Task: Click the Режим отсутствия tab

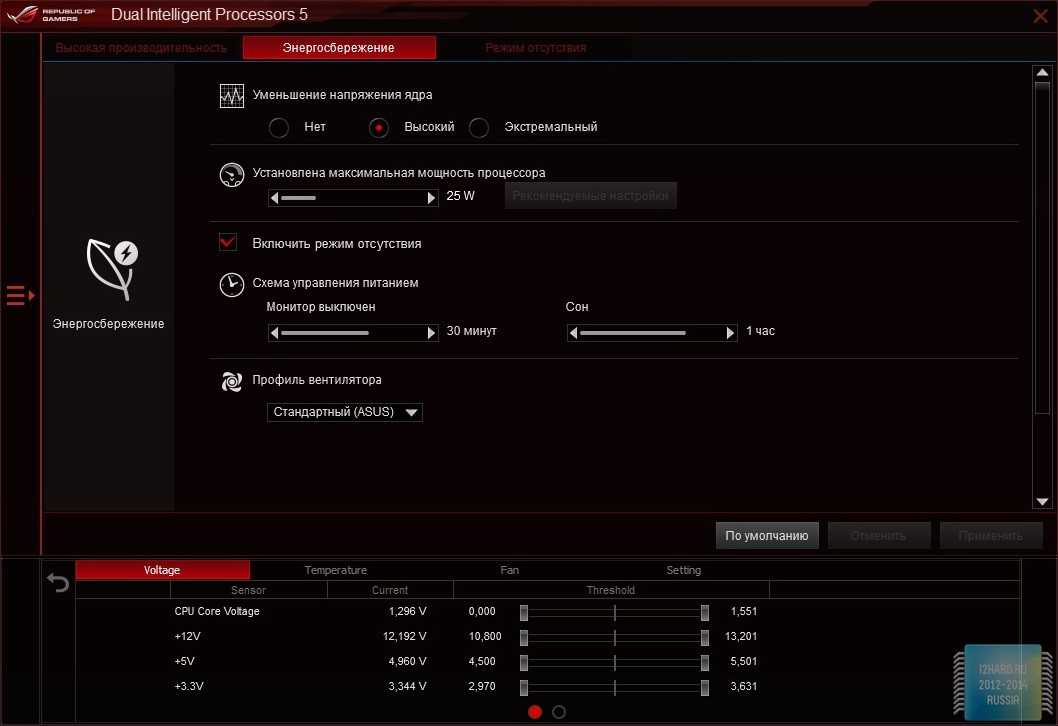Action: coord(535,48)
